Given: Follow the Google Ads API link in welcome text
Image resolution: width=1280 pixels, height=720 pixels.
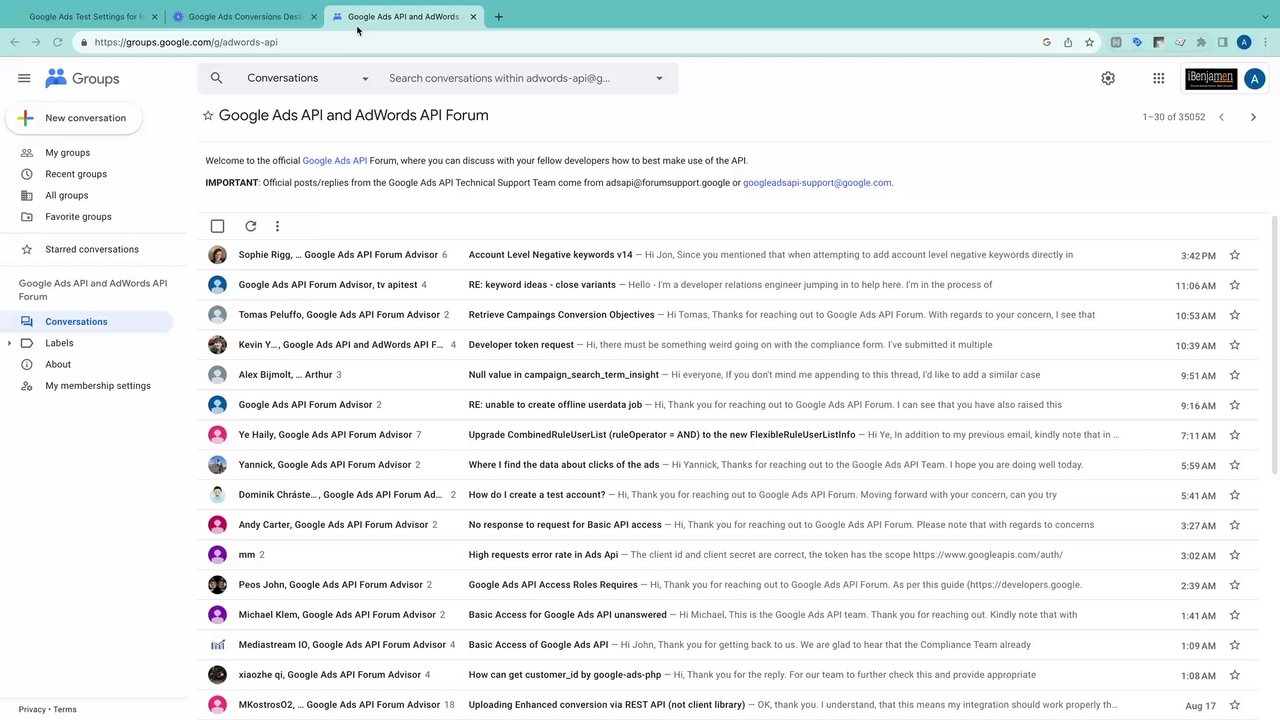Looking at the screenshot, I should point(334,160).
